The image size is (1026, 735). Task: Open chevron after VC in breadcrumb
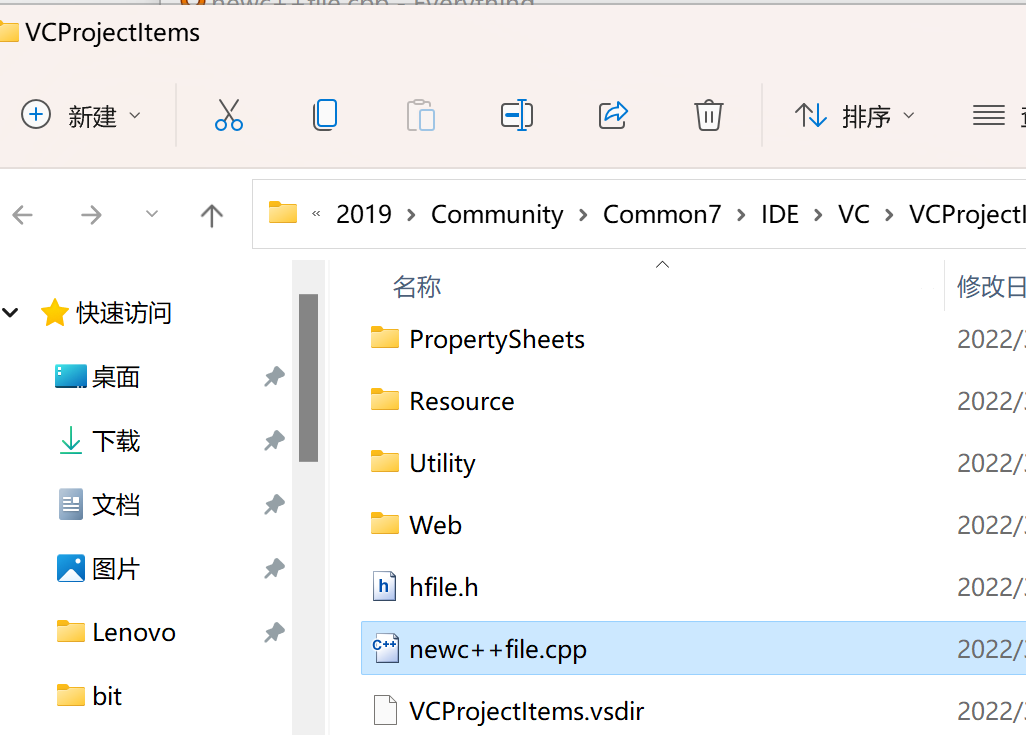pyautogui.click(x=889, y=215)
